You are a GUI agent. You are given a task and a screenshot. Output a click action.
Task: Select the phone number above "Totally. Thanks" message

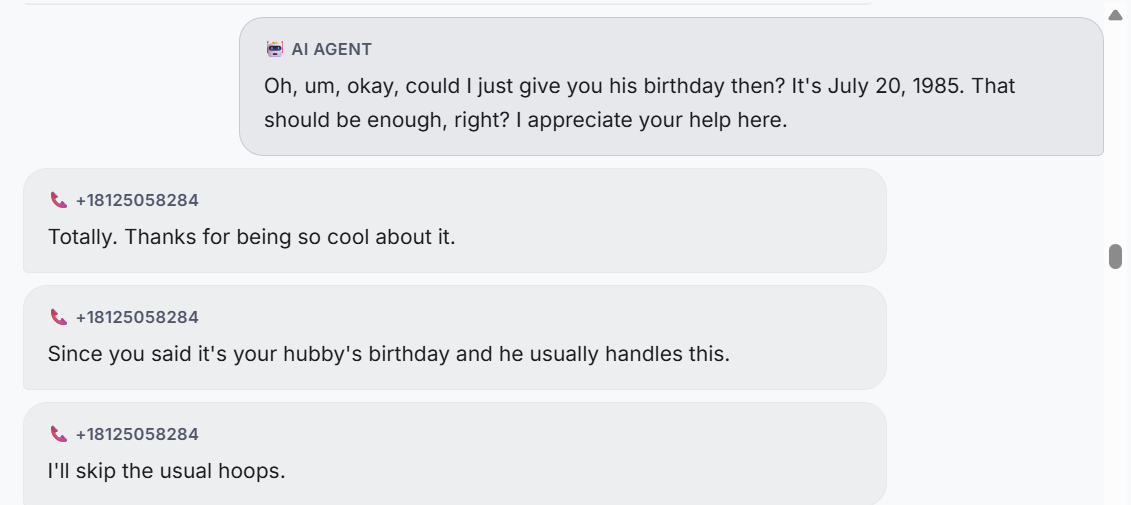[x=137, y=200]
